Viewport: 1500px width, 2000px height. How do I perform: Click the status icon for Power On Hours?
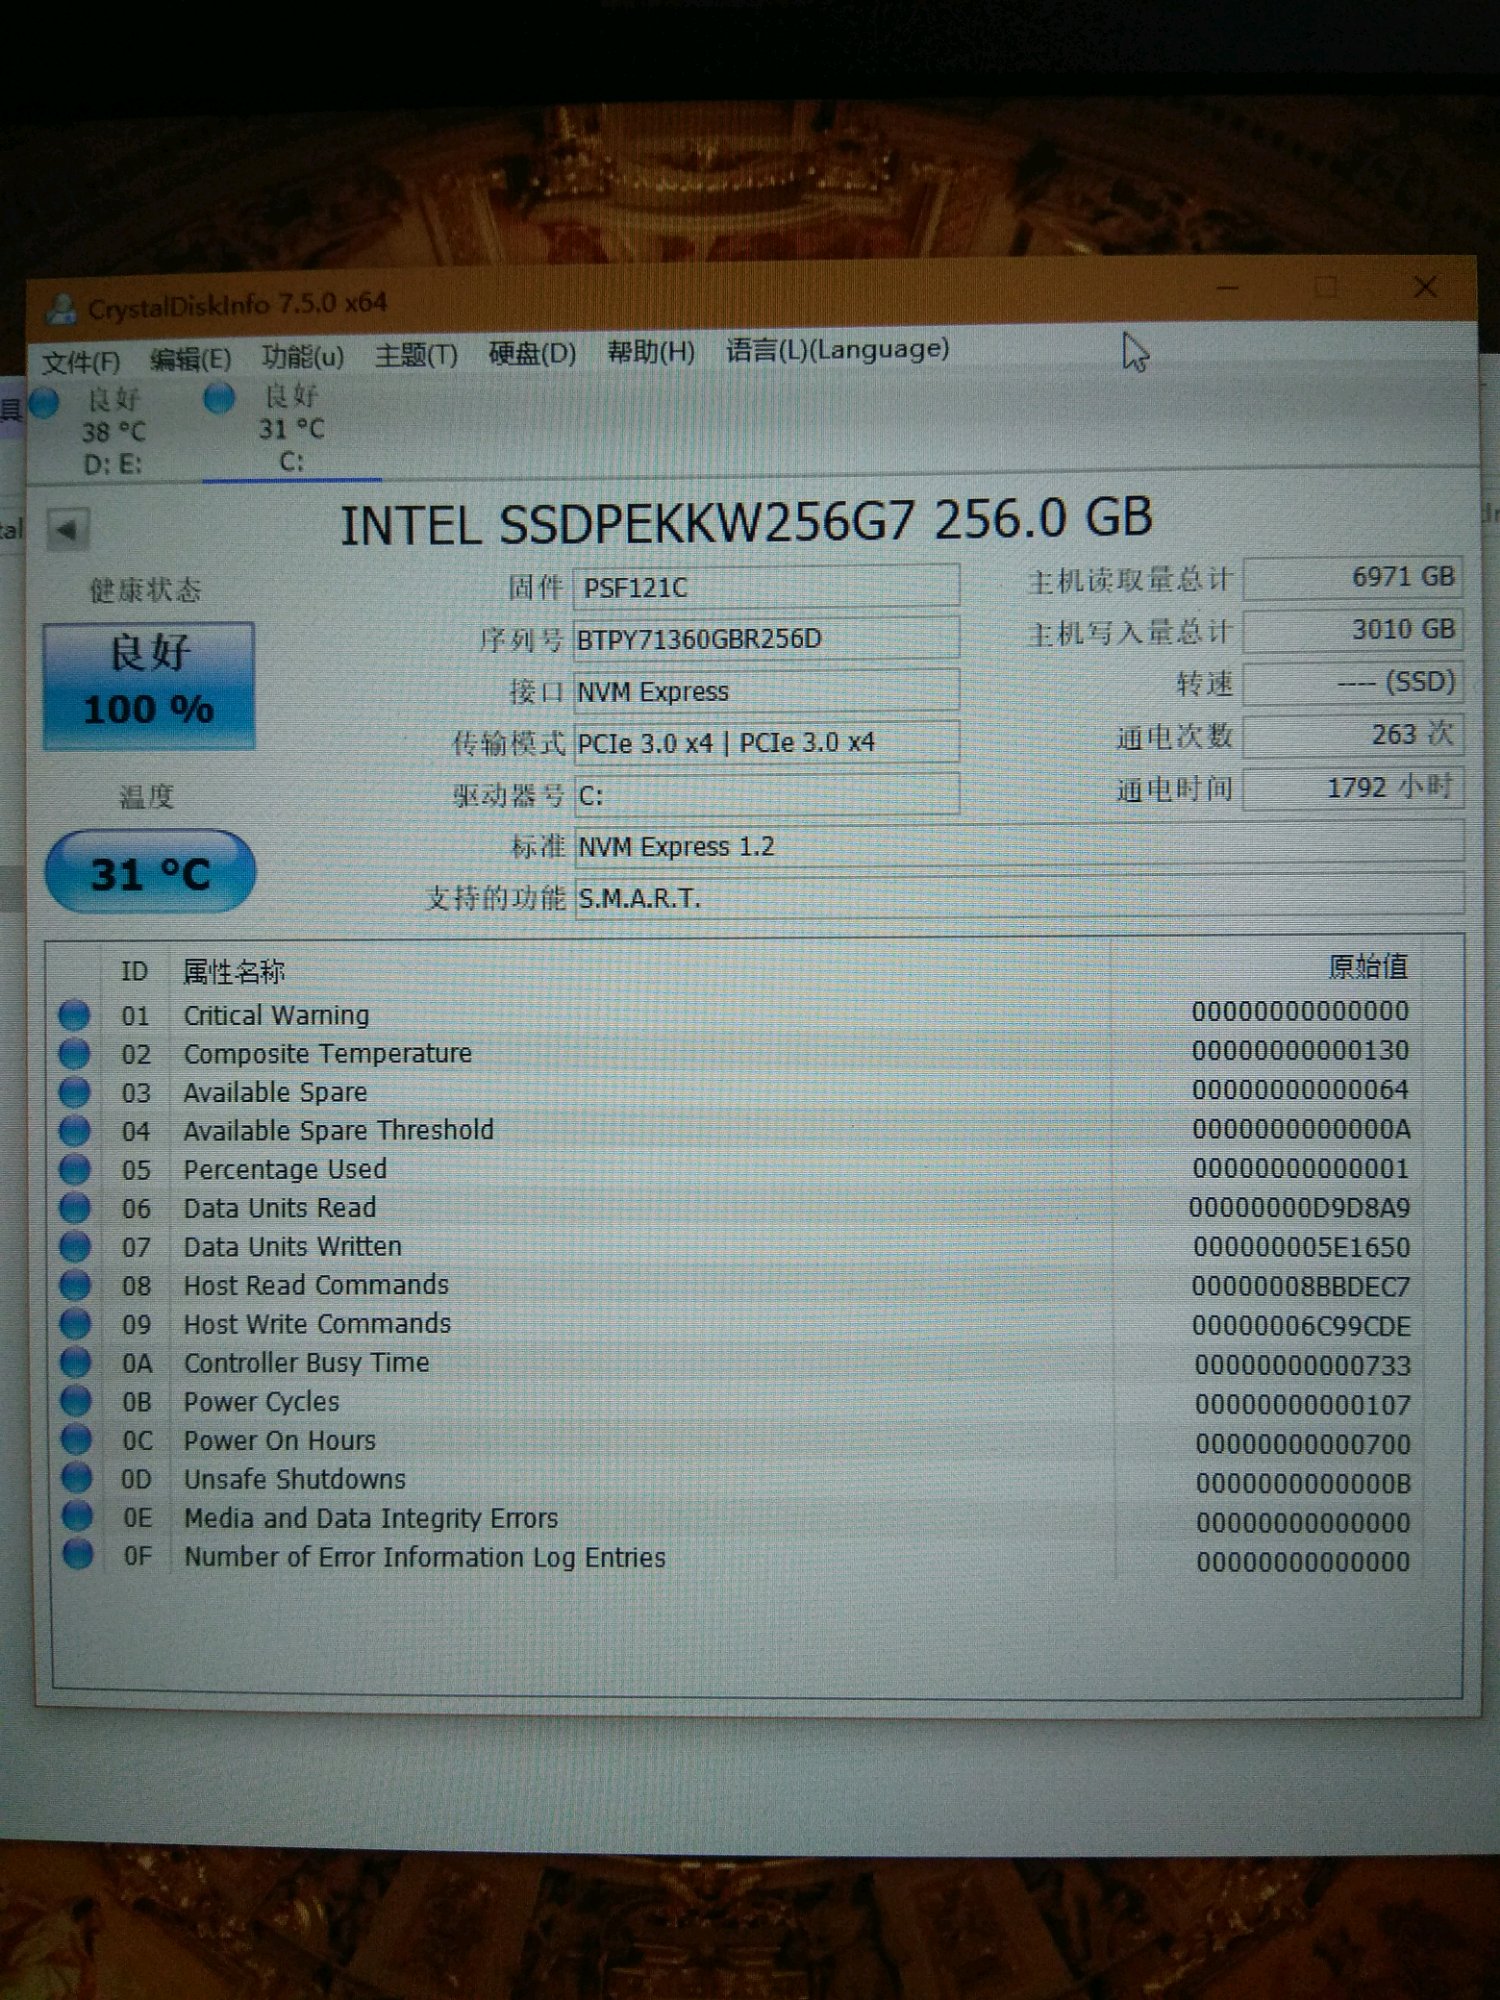76,1440
